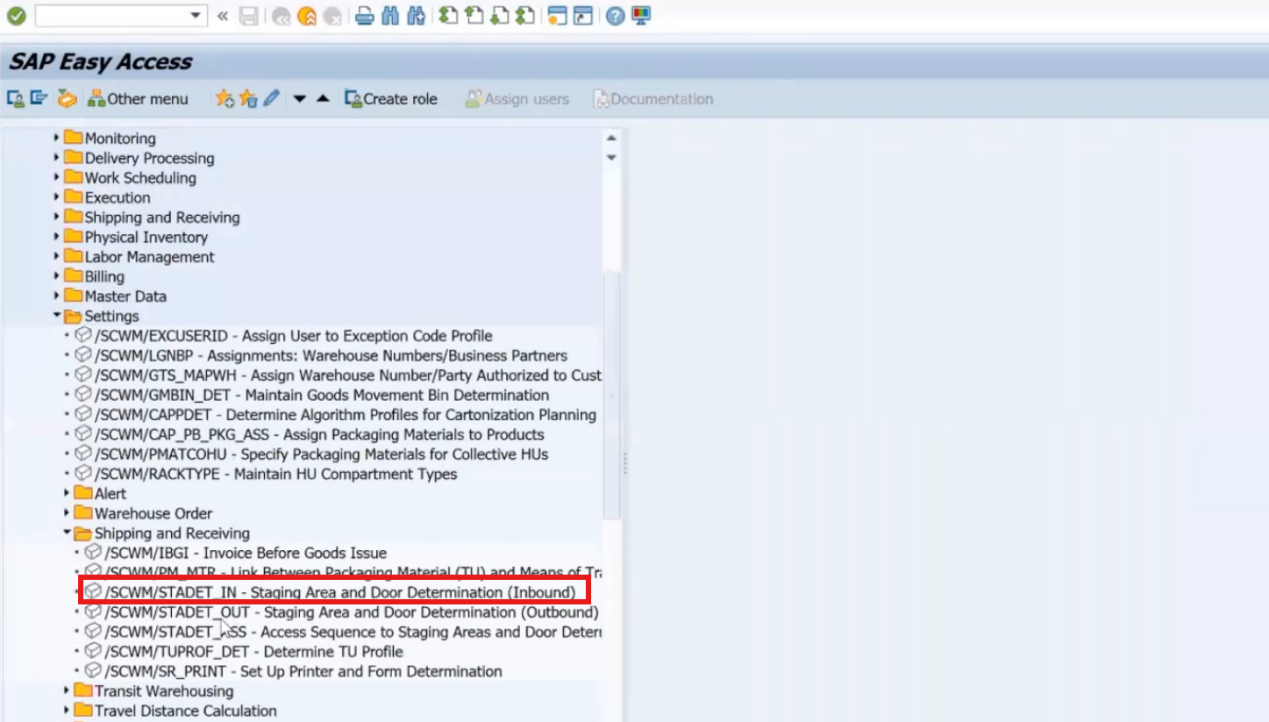Expand the Transit Warehousing folder
Viewport: 1269px width, 722px height.
[67, 691]
